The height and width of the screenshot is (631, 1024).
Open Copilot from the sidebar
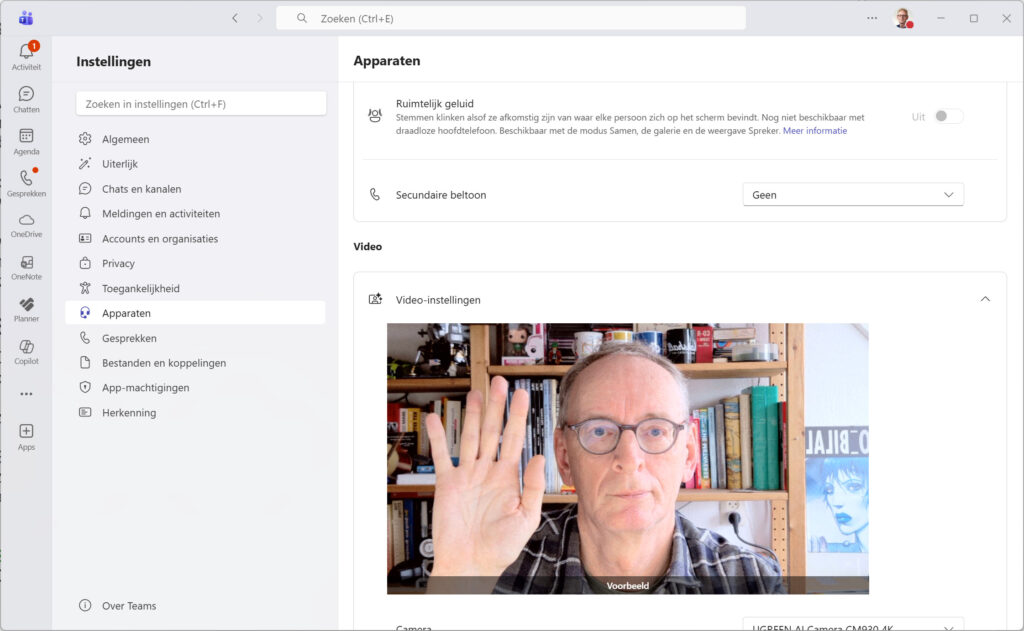click(26, 350)
